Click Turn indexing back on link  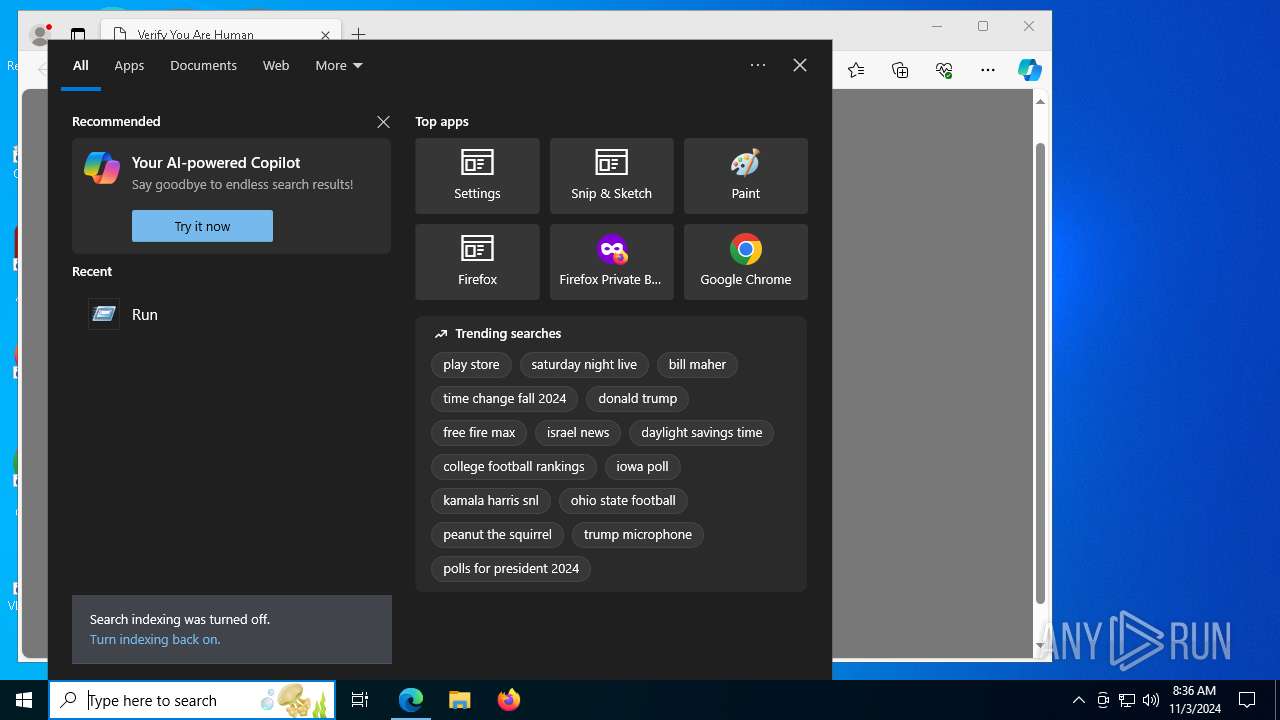click(x=155, y=639)
